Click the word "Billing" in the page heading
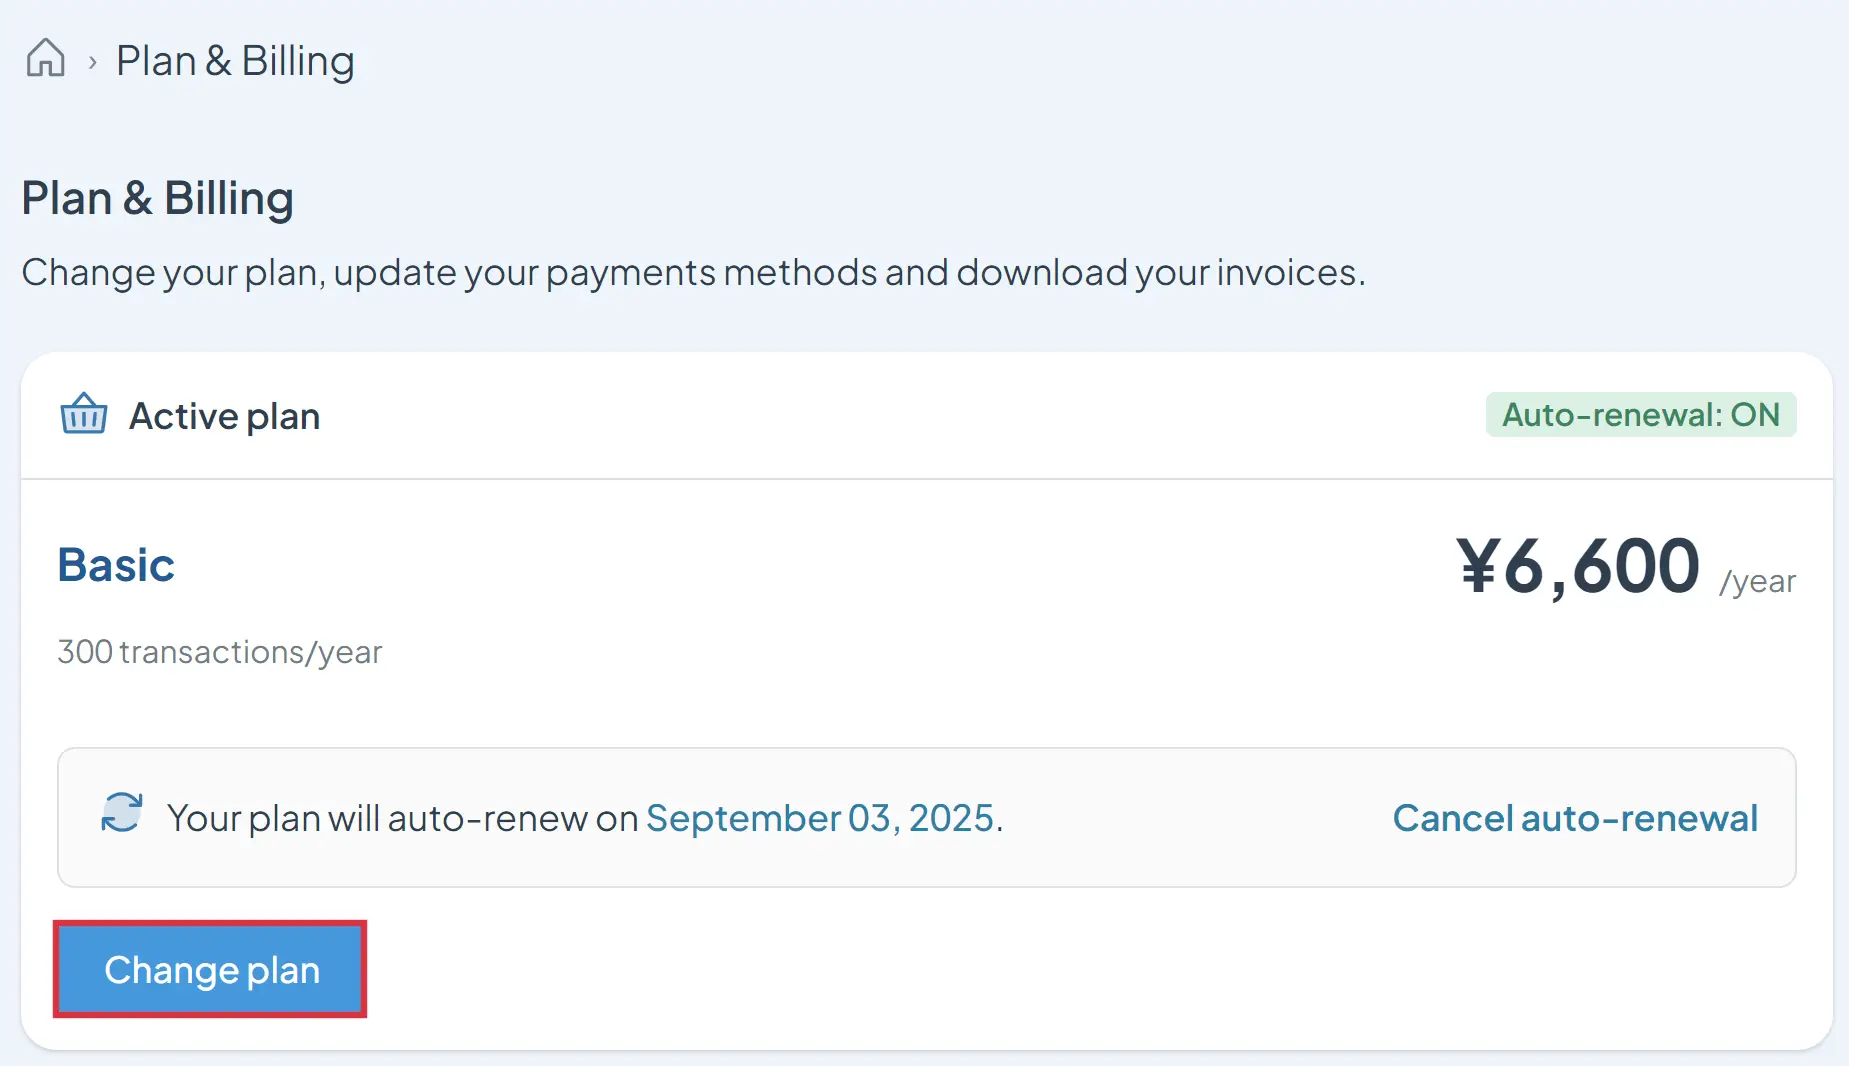The height and width of the screenshot is (1066, 1849). point(228,198)
